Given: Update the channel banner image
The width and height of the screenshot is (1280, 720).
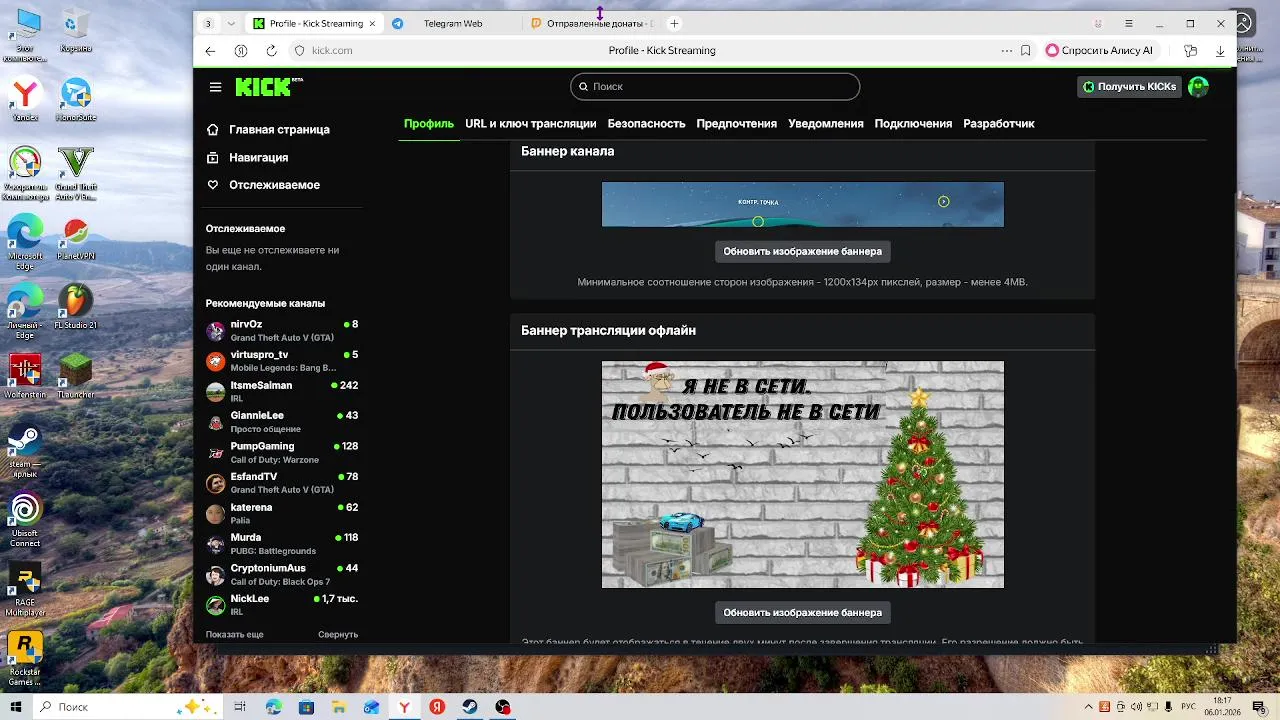Looking at the screenshot, I should click(x=803, y=252).
